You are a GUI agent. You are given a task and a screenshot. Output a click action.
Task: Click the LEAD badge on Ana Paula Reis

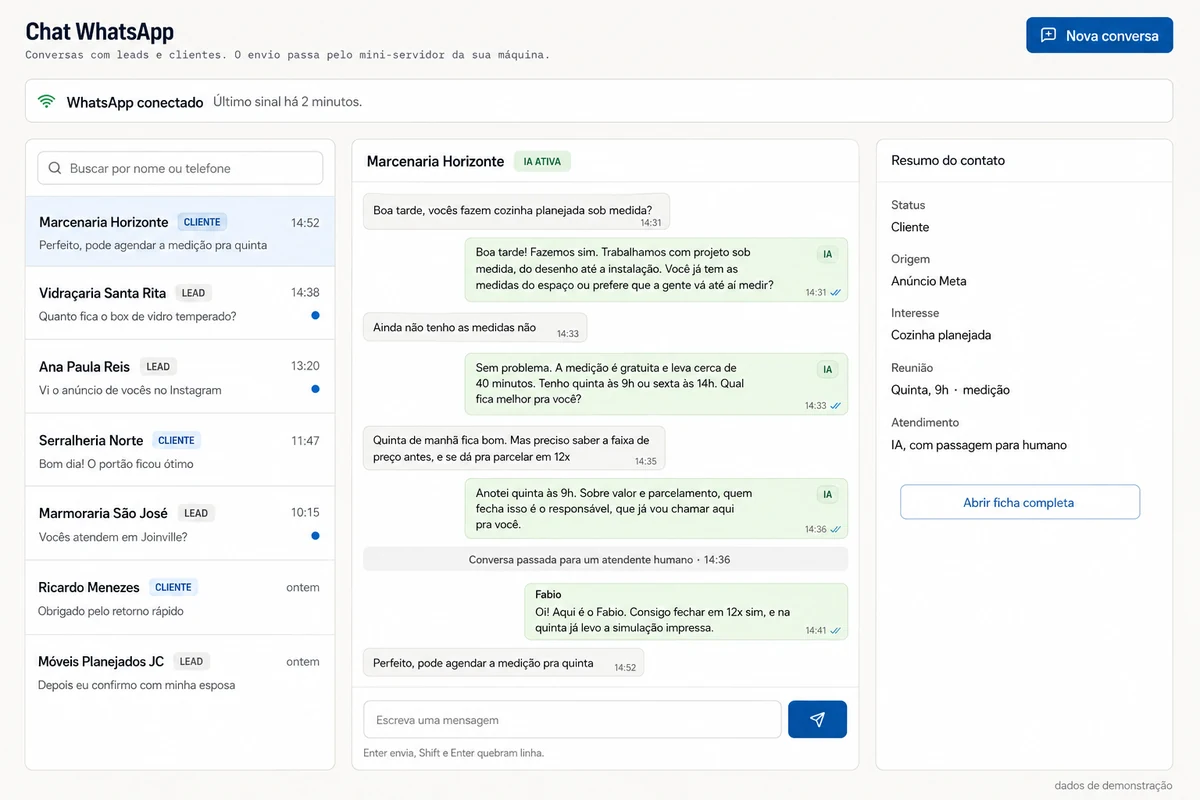pyautogui.click(x=158, y=366)
